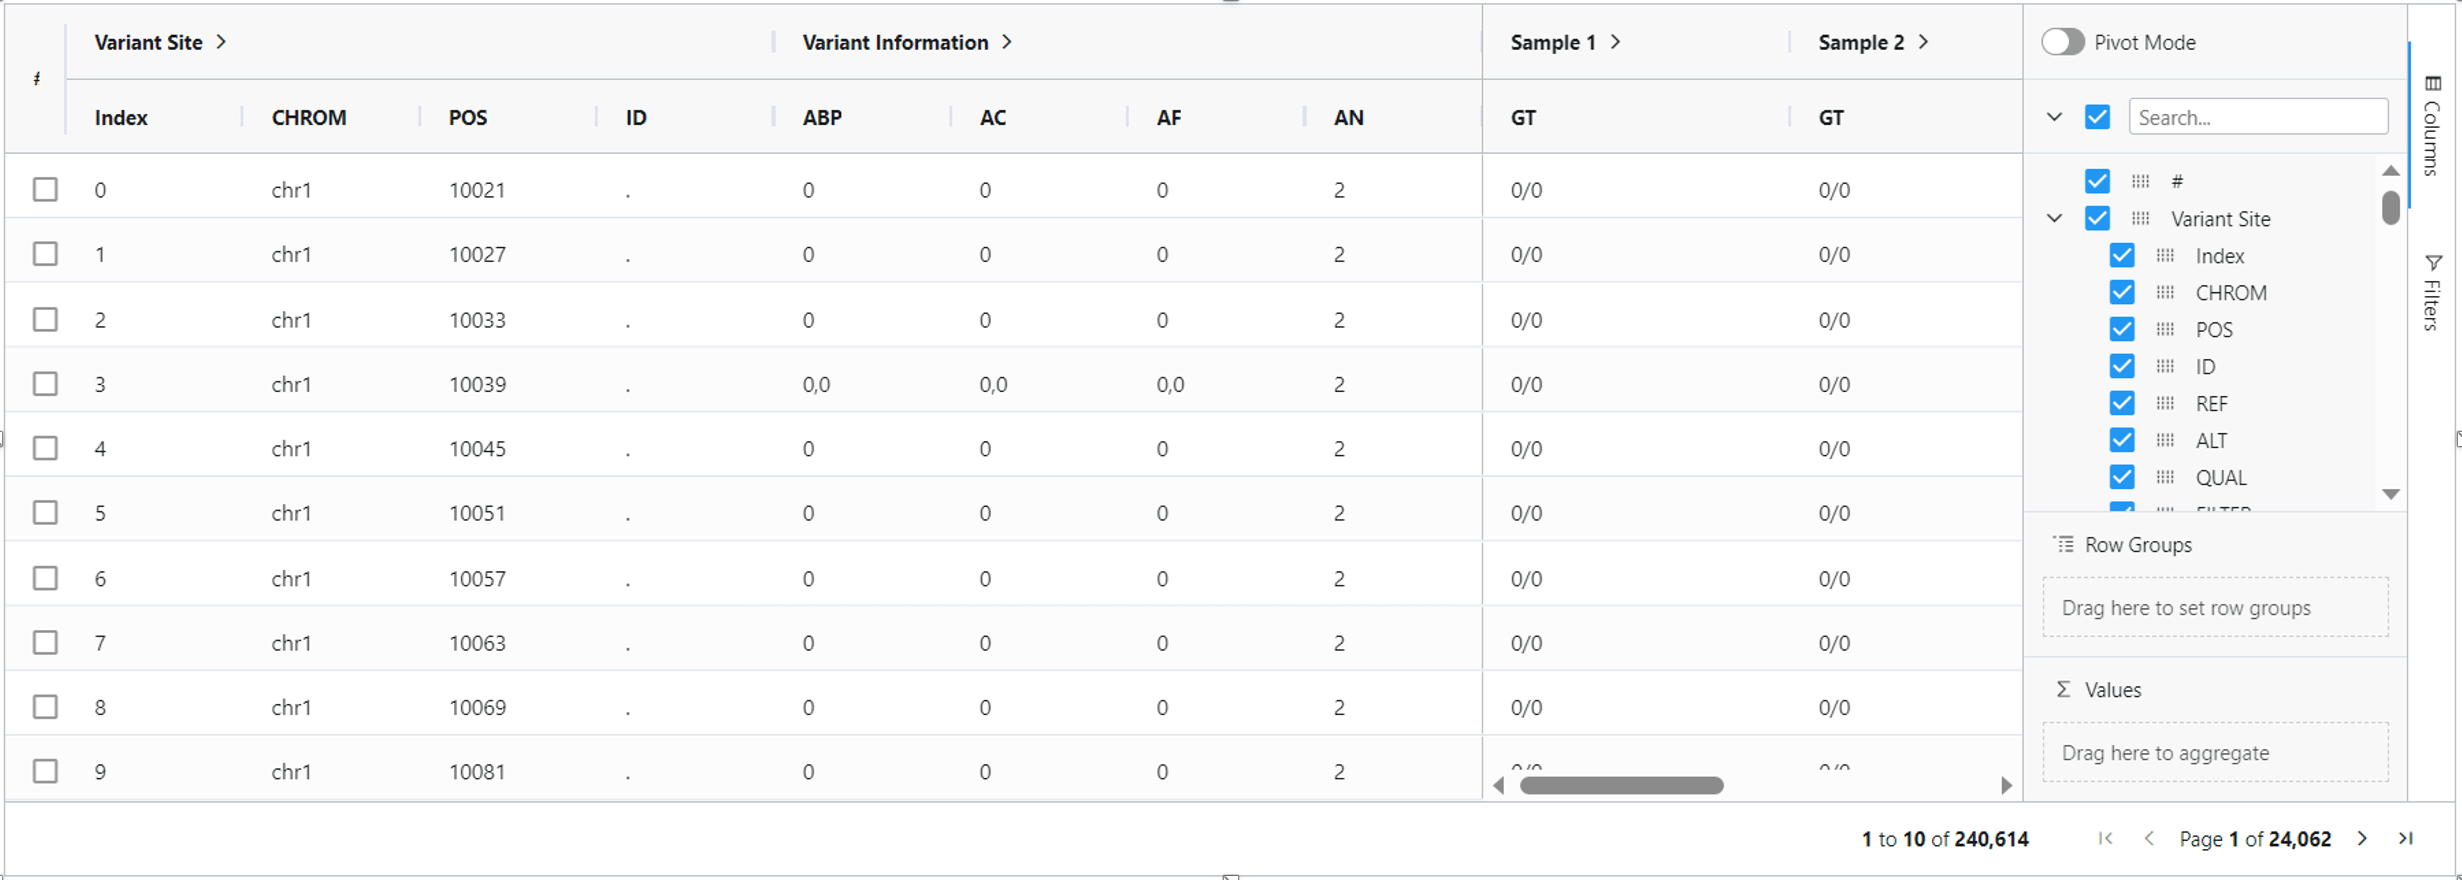Toggle Pivot Mode switch
This screenshot has width=2462, height=880.
click(x=2063, y=42)
